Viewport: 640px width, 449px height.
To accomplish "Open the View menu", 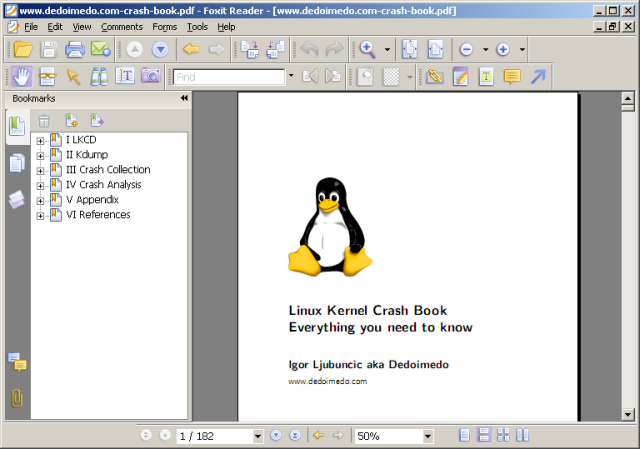I will [82, 27].
